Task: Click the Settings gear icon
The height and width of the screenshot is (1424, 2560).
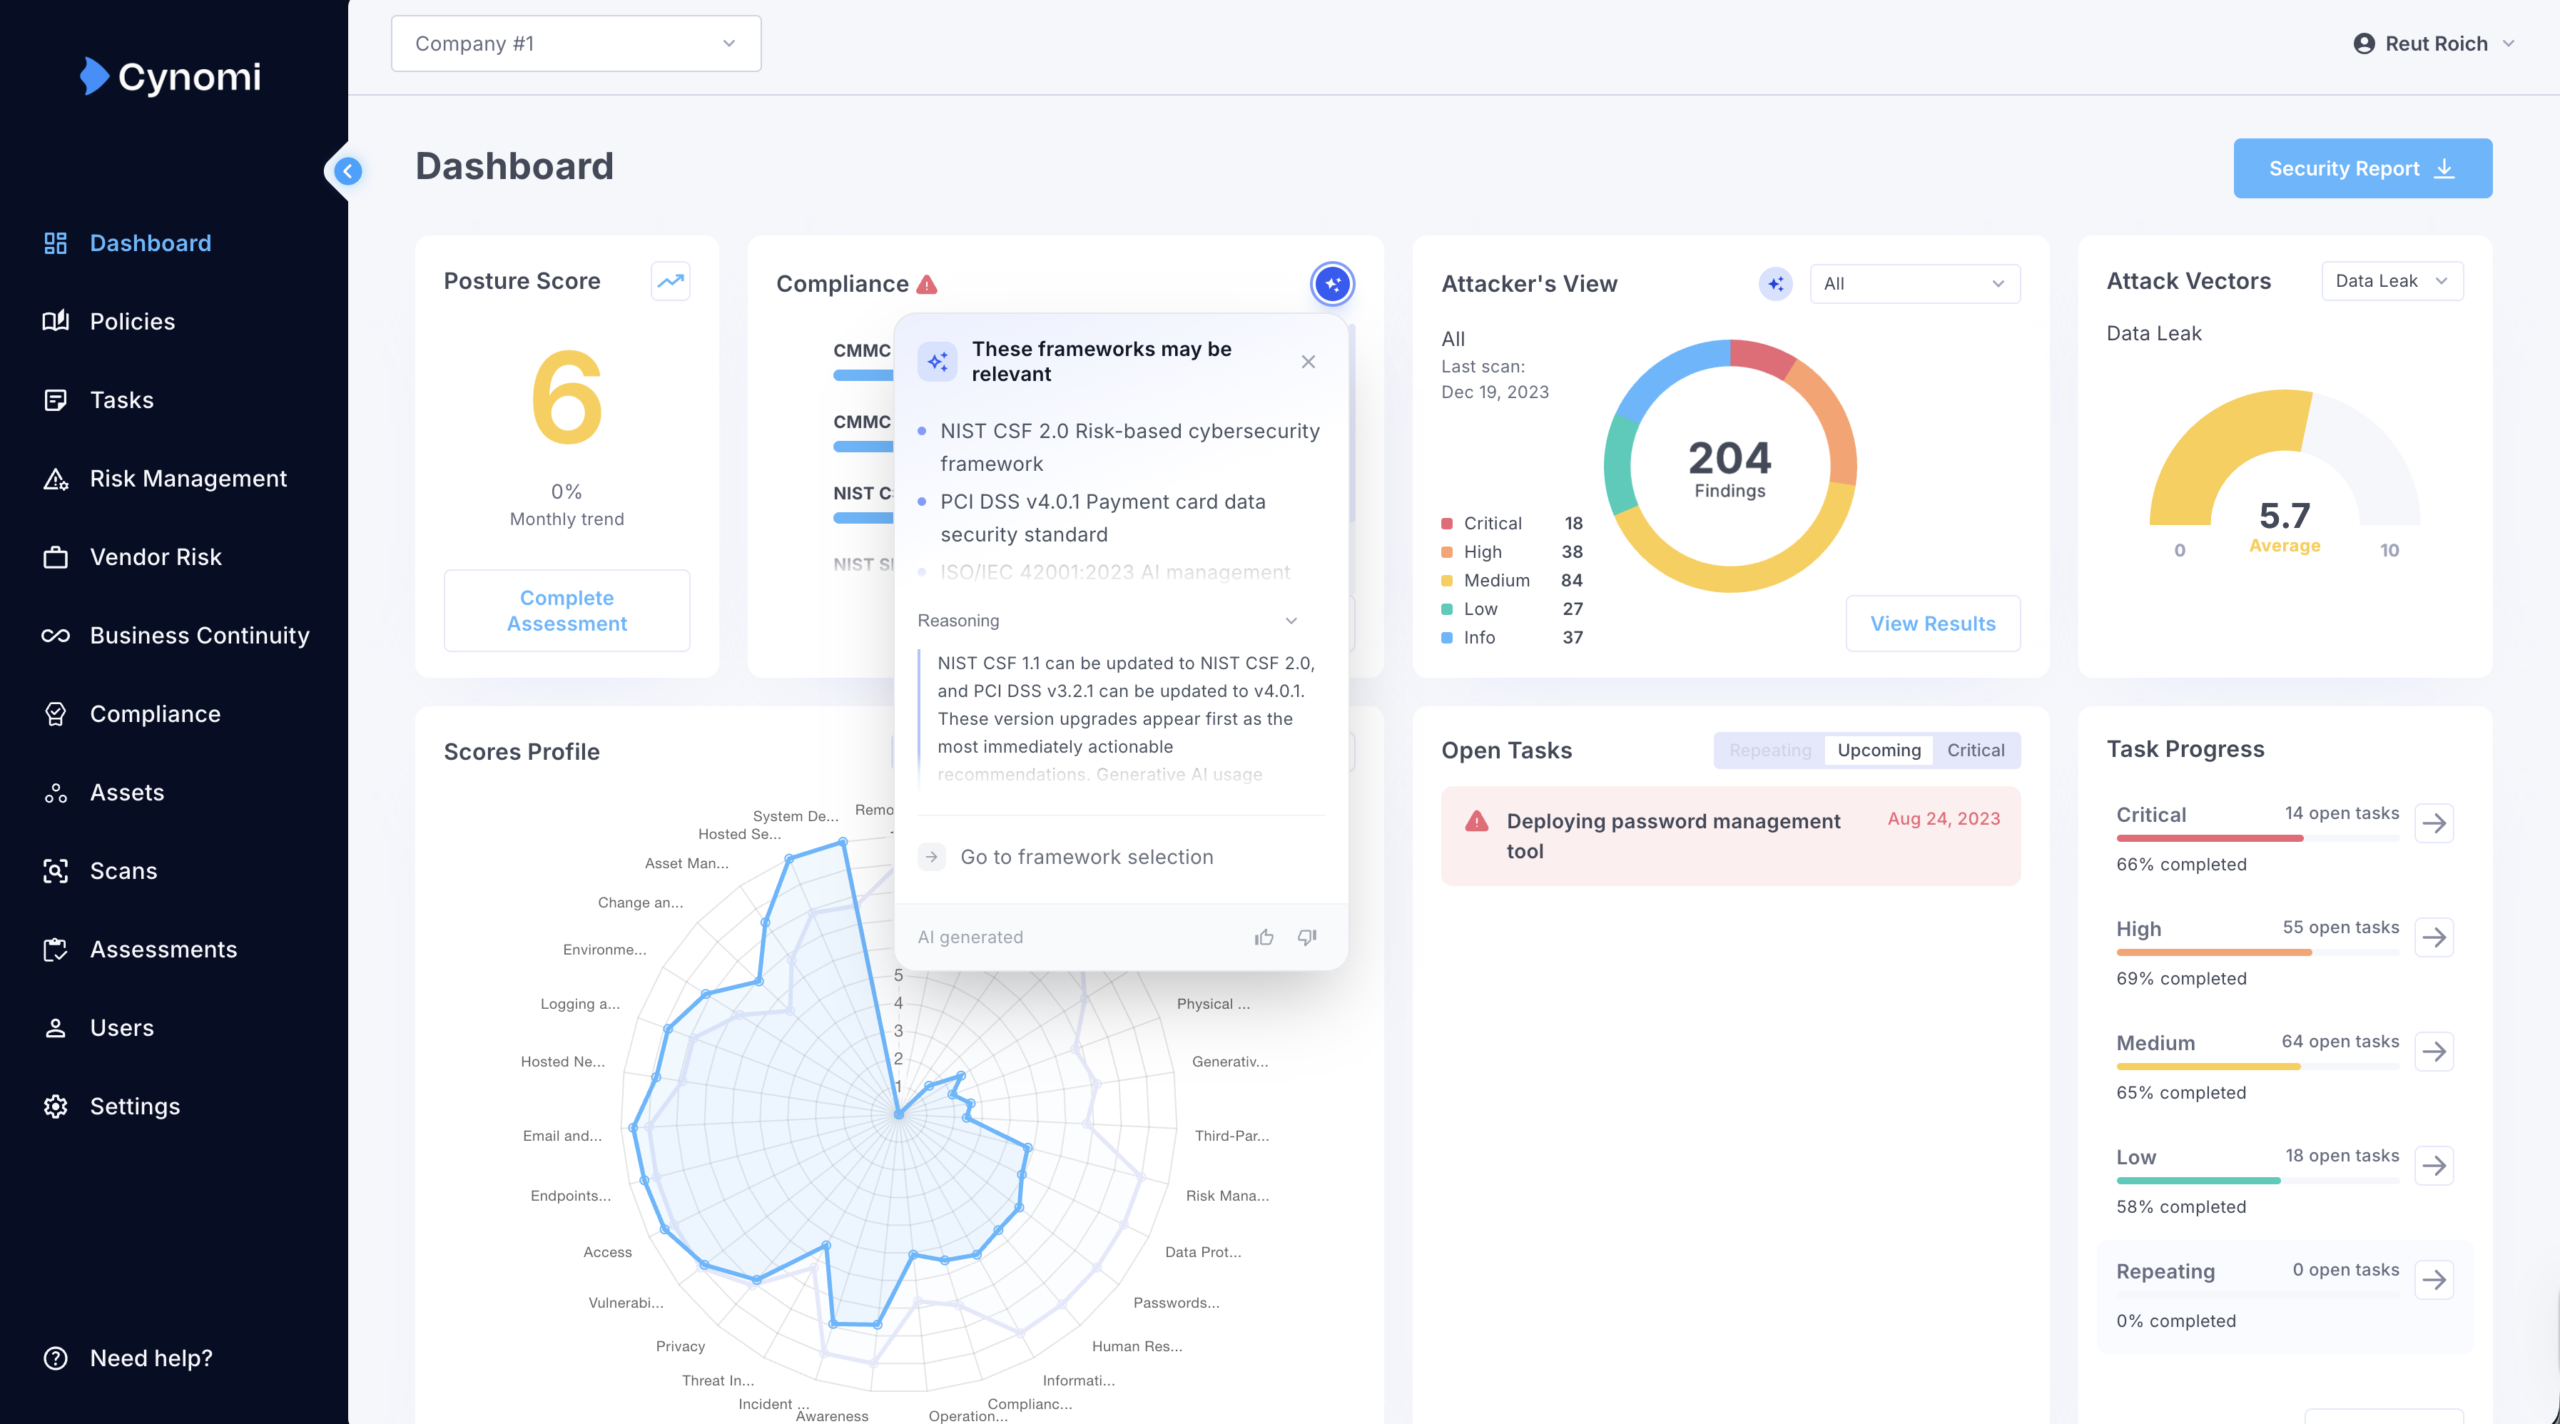Action: (56, 1107)
